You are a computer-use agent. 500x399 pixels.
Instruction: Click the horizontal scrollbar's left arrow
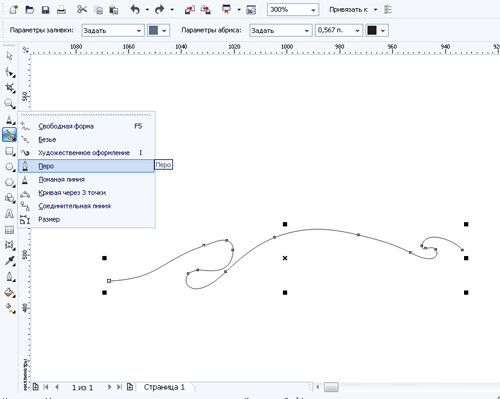pos(318,387)
